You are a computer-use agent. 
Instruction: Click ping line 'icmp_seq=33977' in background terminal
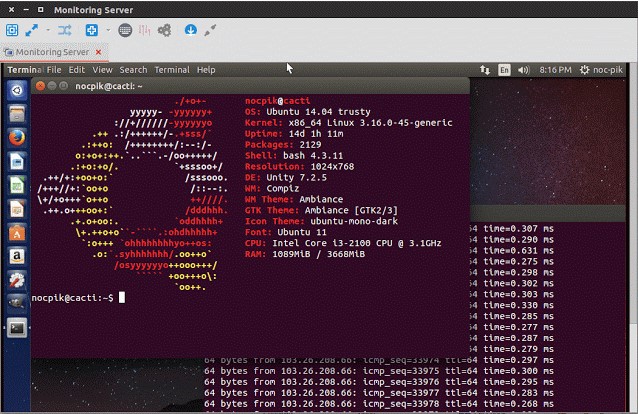click(401, 393)
